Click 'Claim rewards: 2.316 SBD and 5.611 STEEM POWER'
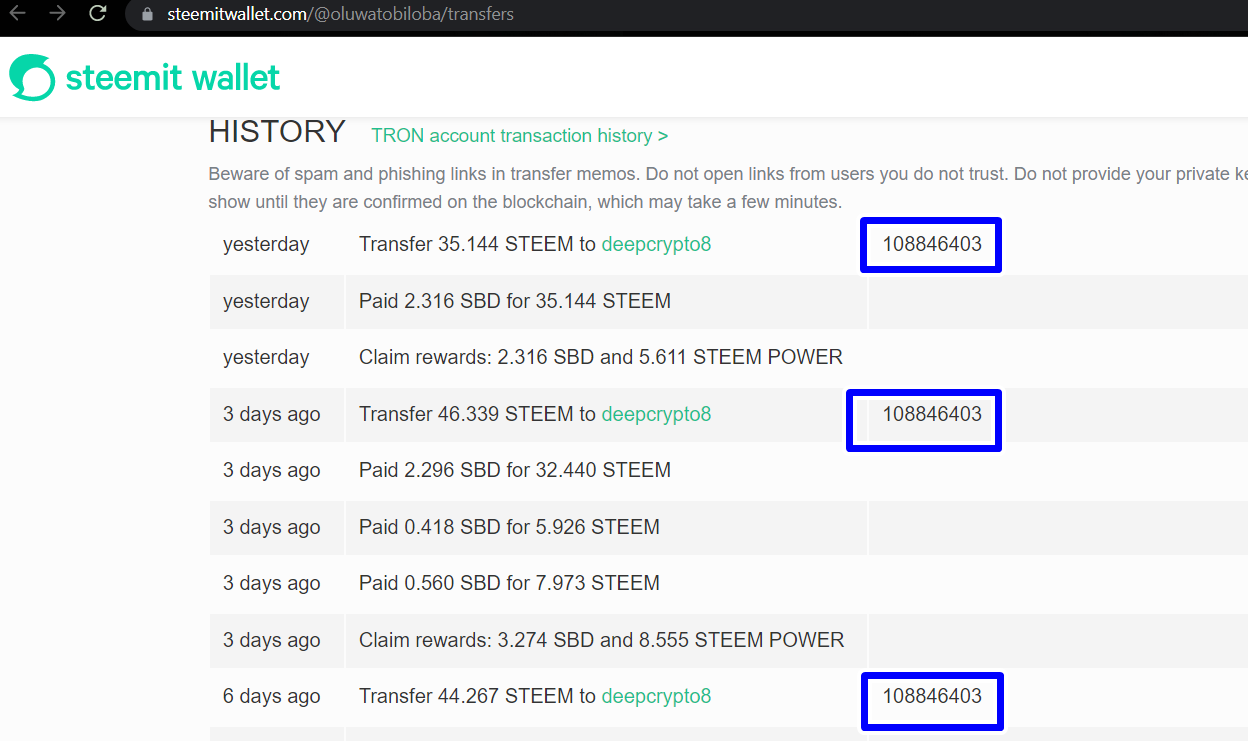The image size is (1248, 741). click(601, 357)
